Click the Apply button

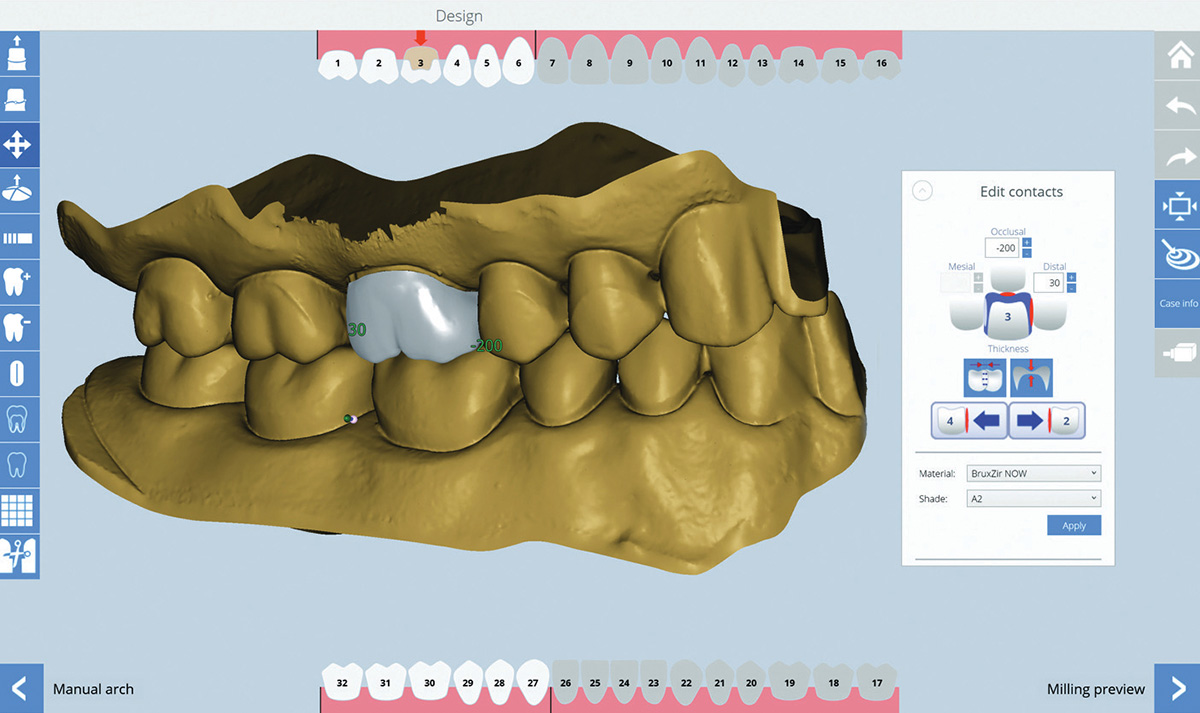pyautogui.click(x=1073, y=526)
